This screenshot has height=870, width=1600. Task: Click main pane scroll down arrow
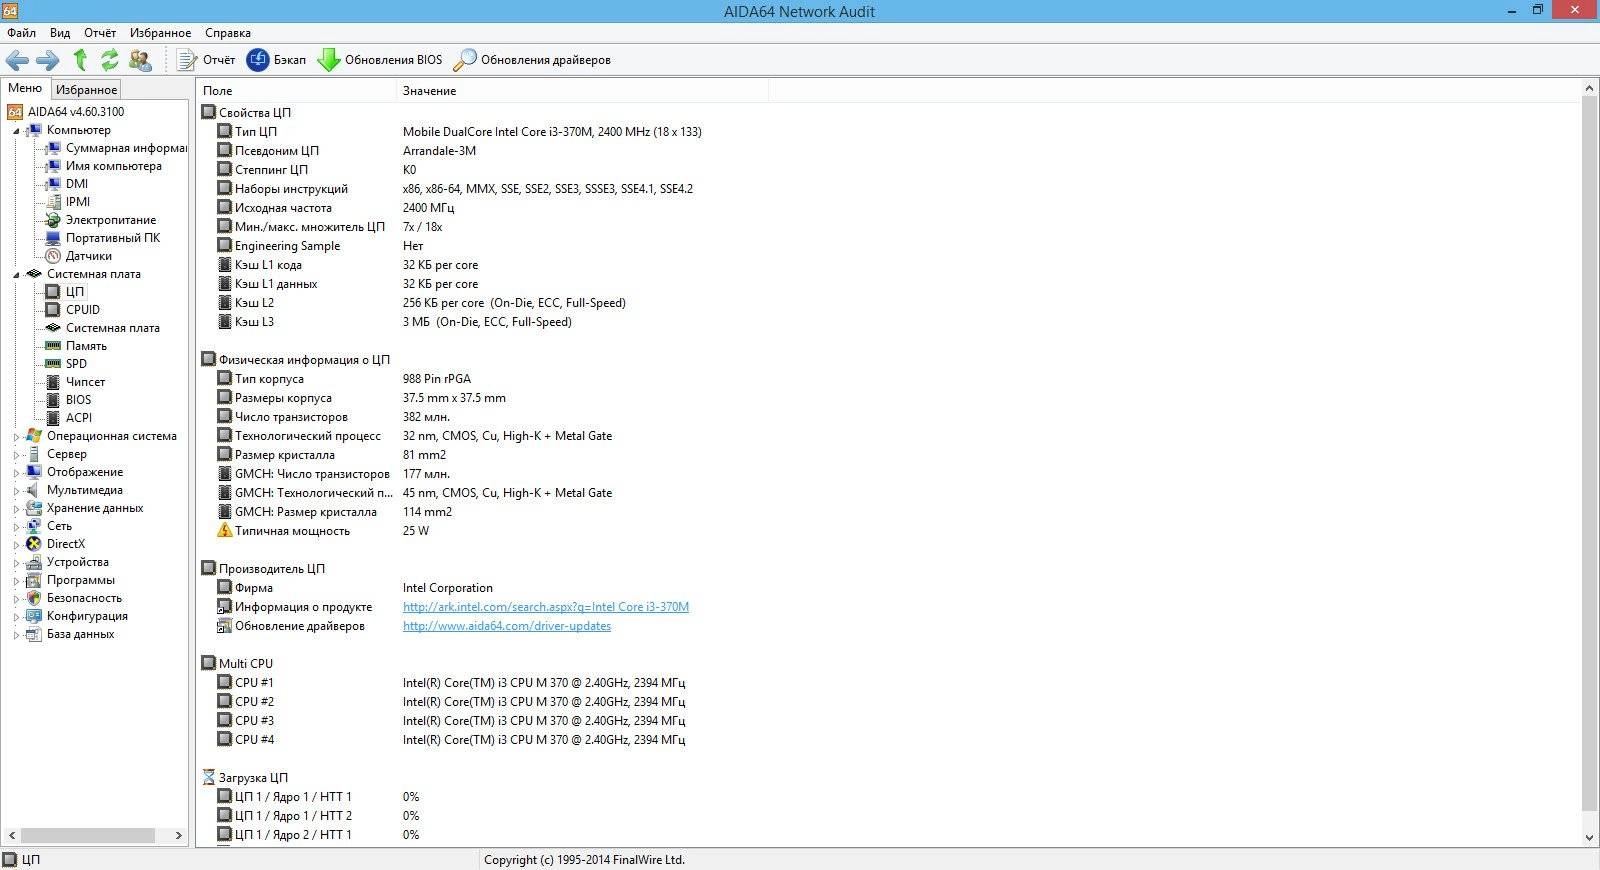pyautogui.click(x=1589, y=838)
